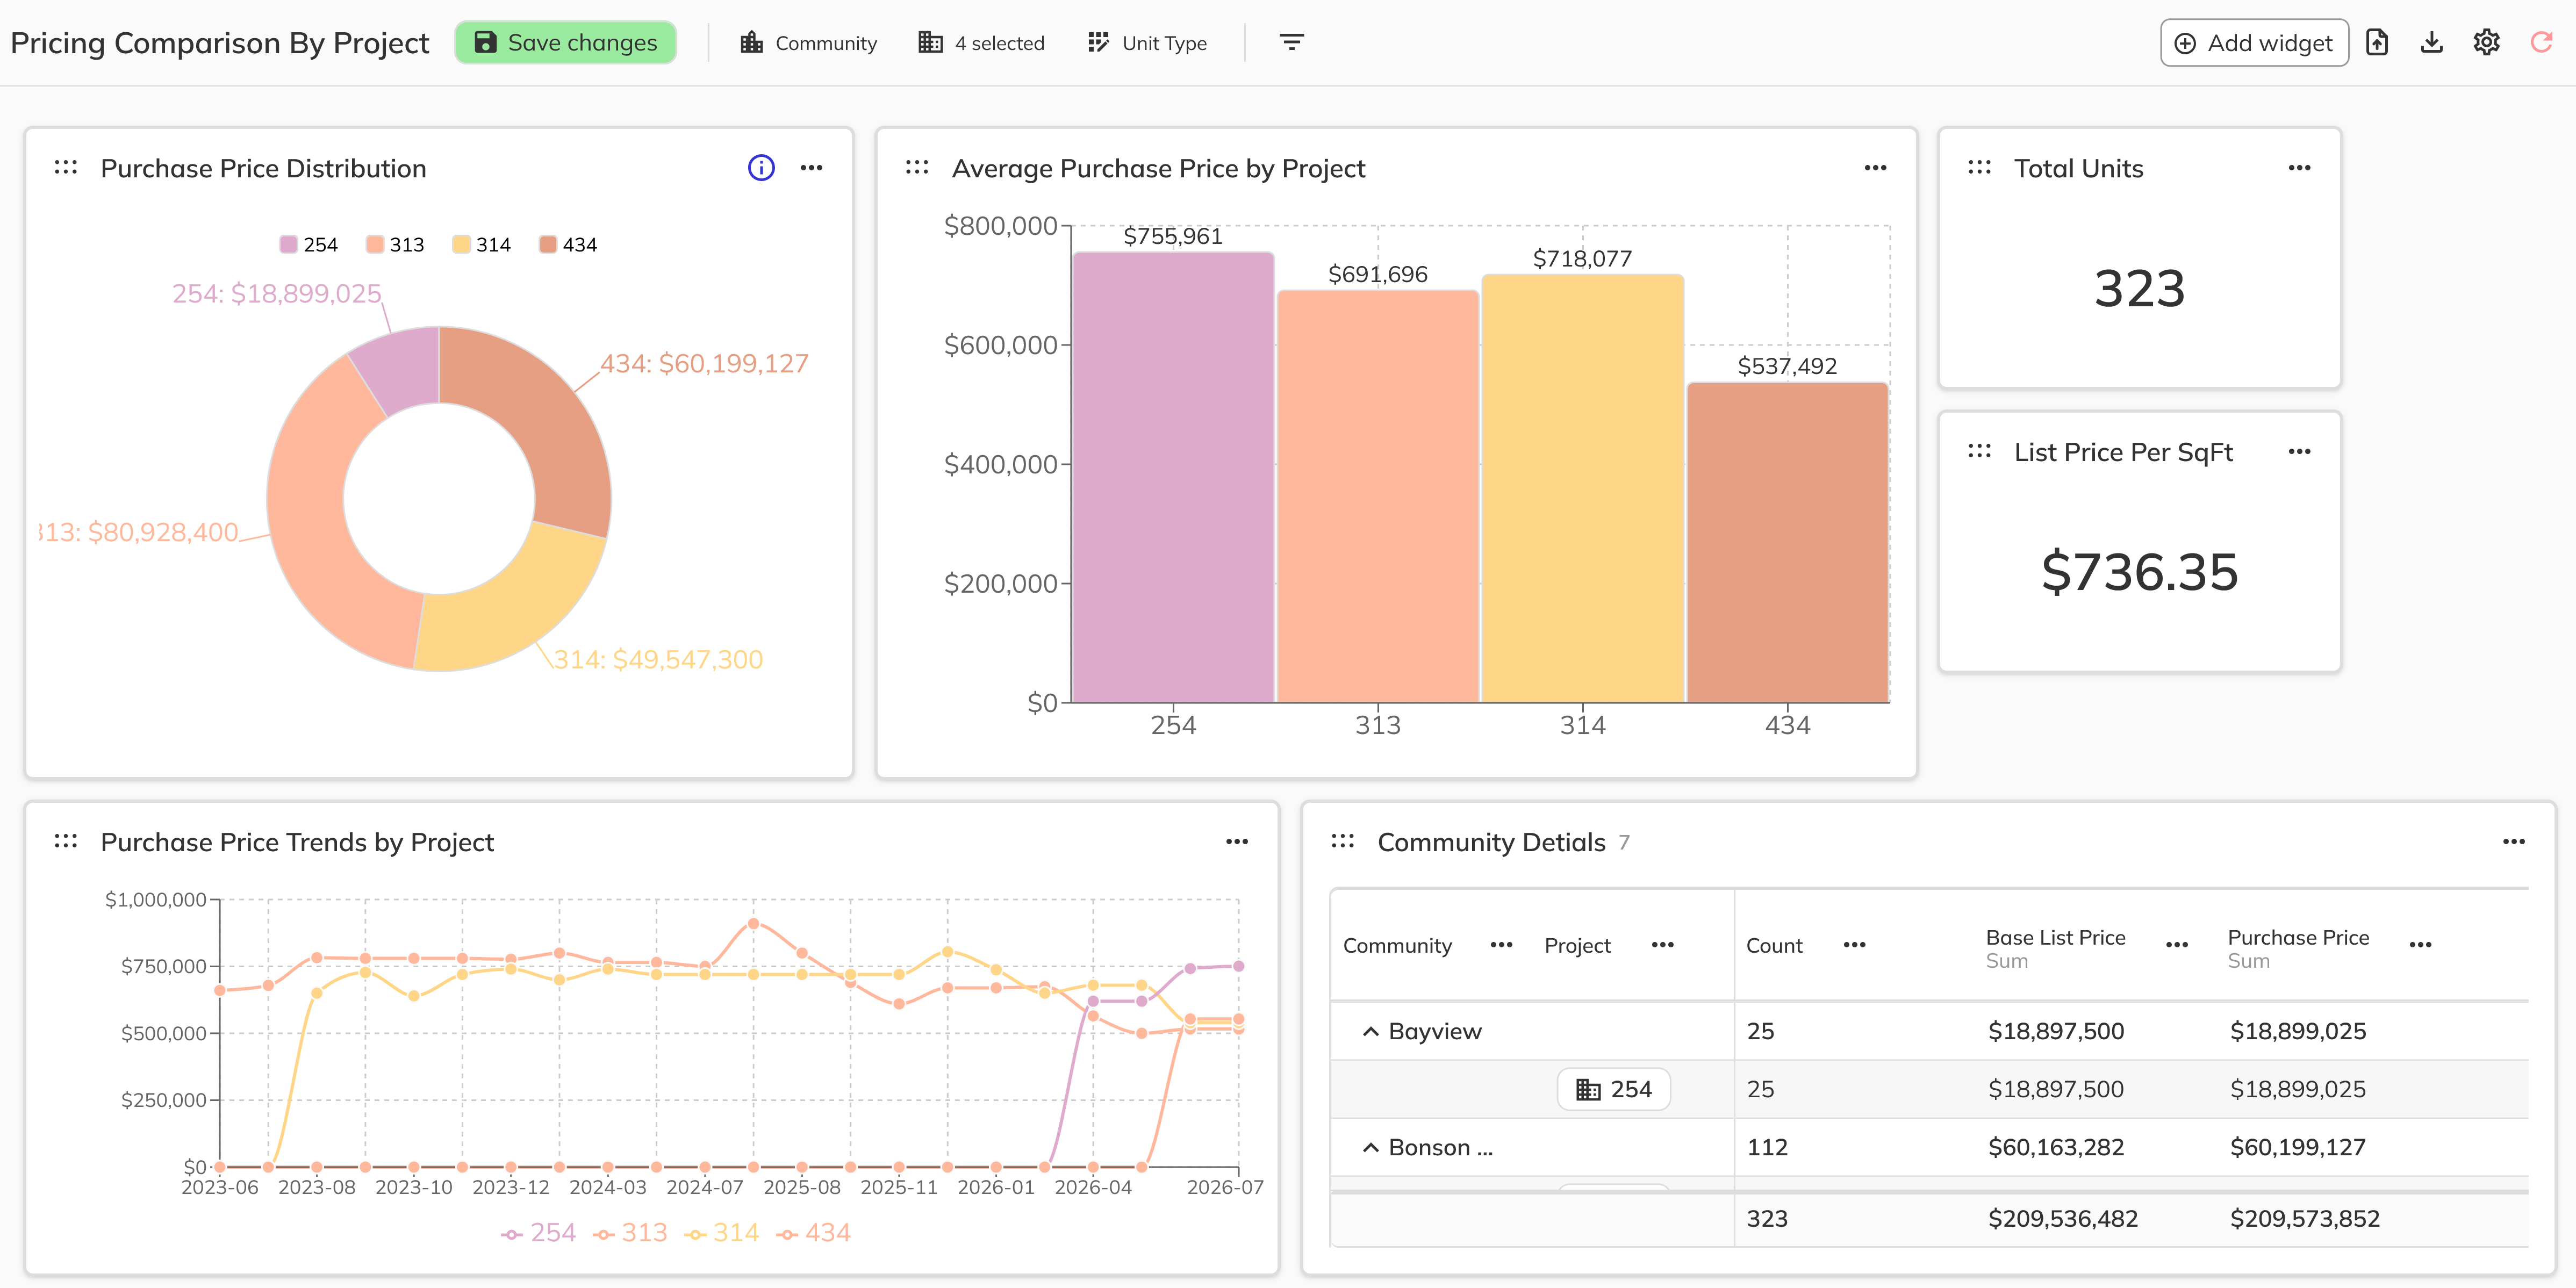Toggle 254 legend in donut chart
The height and width of the screenshot is (1288, 2576).
309,245
